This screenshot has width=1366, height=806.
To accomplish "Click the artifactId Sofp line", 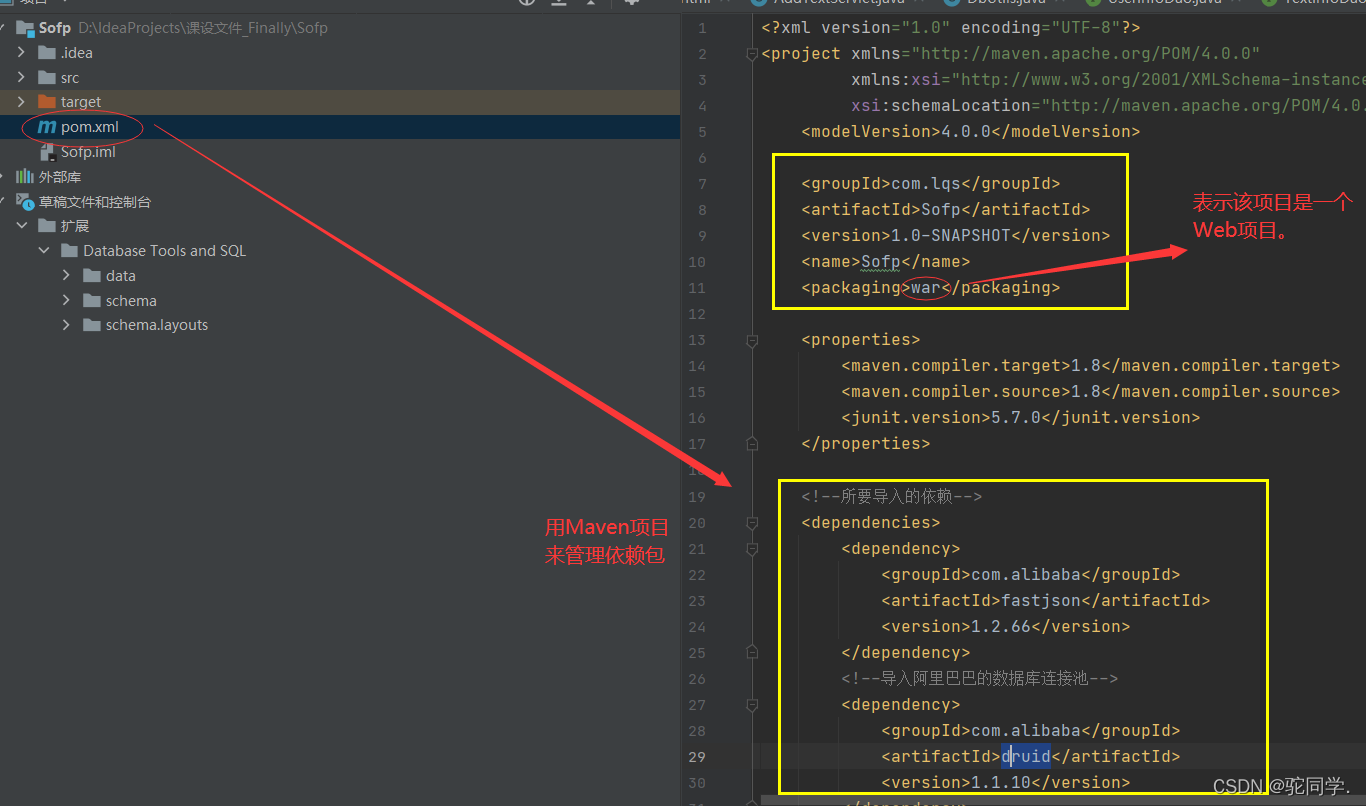I will (x=945, y=209).
